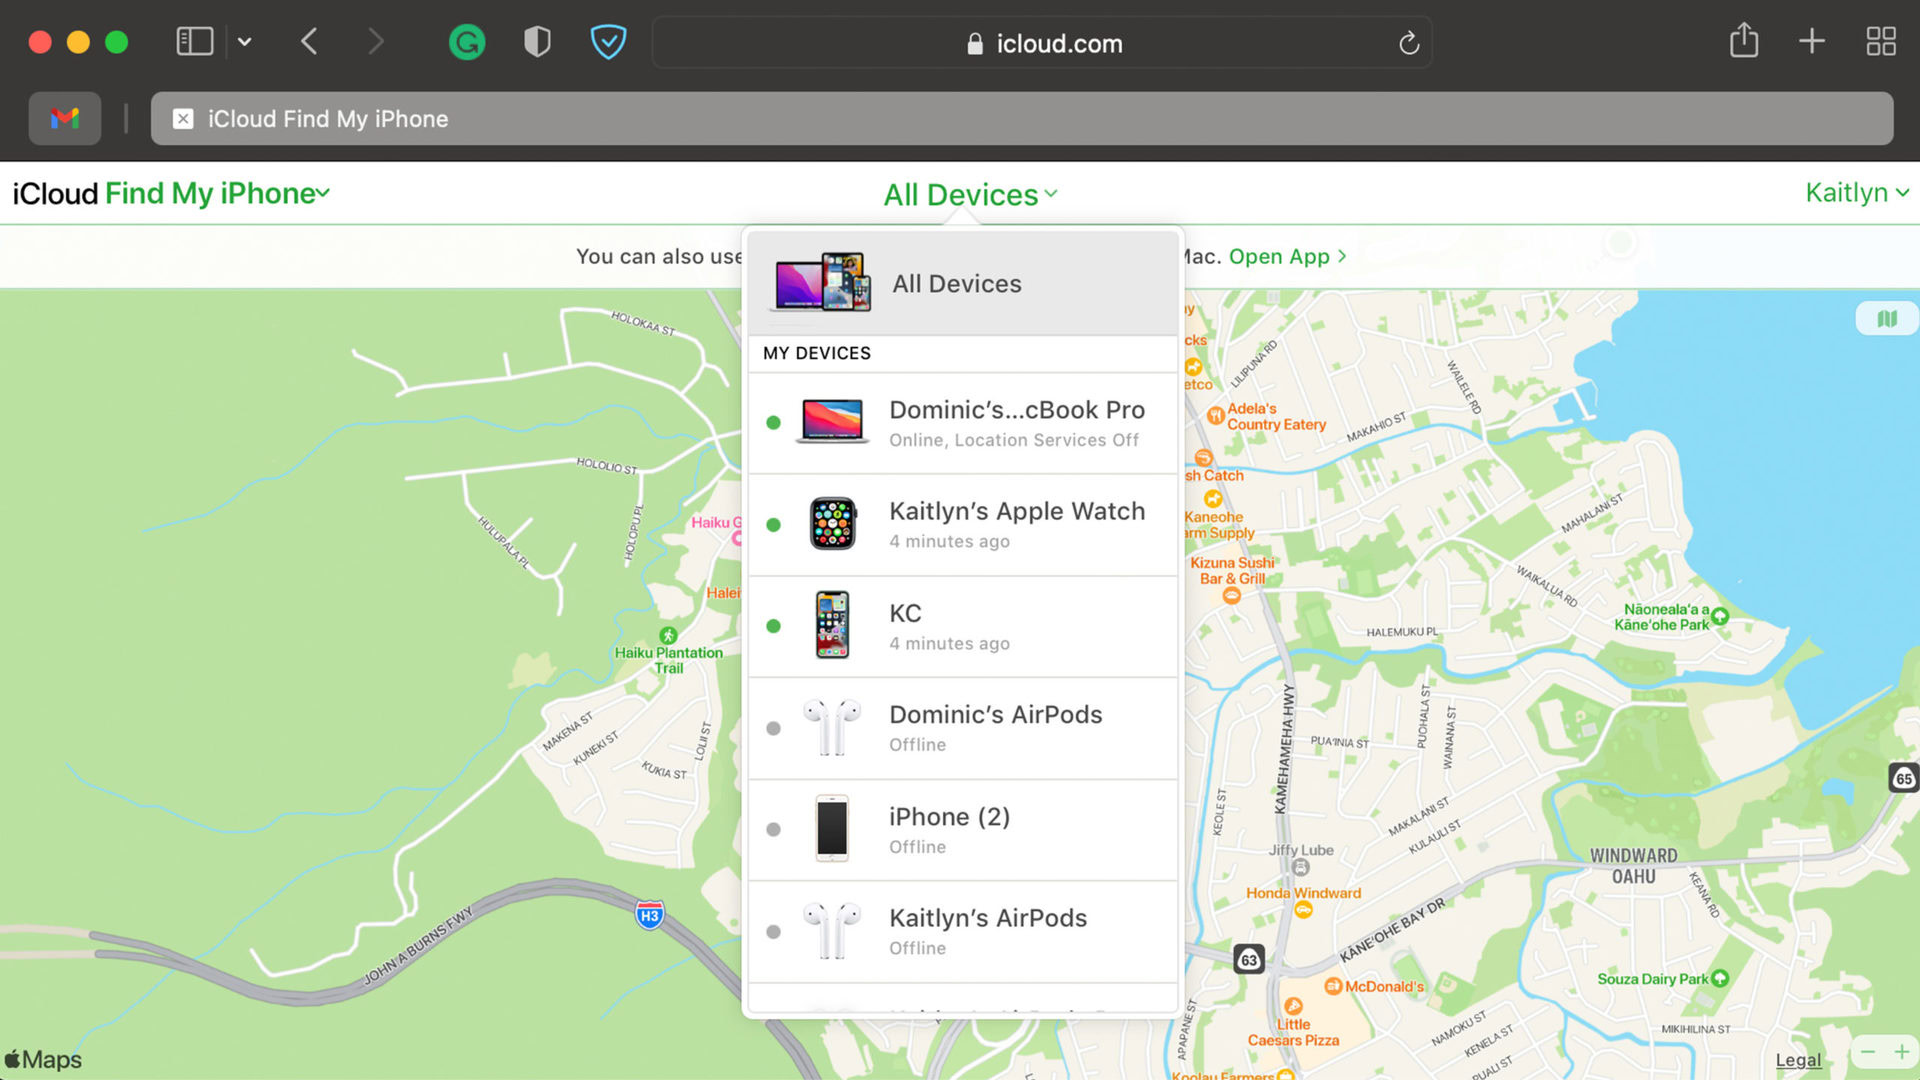Open the Safari share menu
Viewport: 1920px width, 1080px height.
click(1743, 41)
